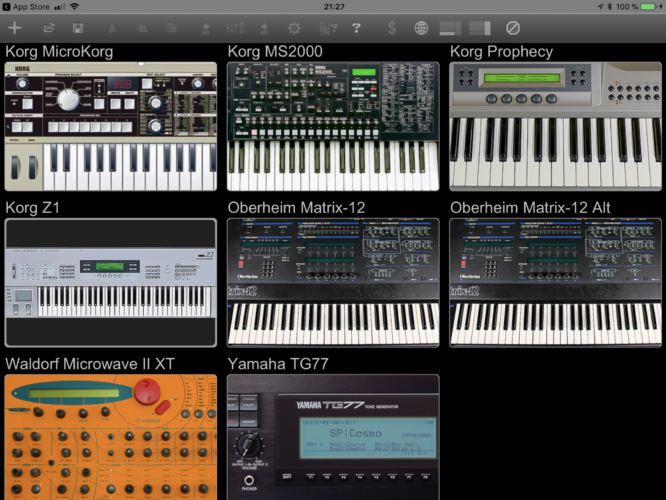This screenshot has height=500, width=666.
Task: Open settings via the gear icon
Action: point(294,28)
